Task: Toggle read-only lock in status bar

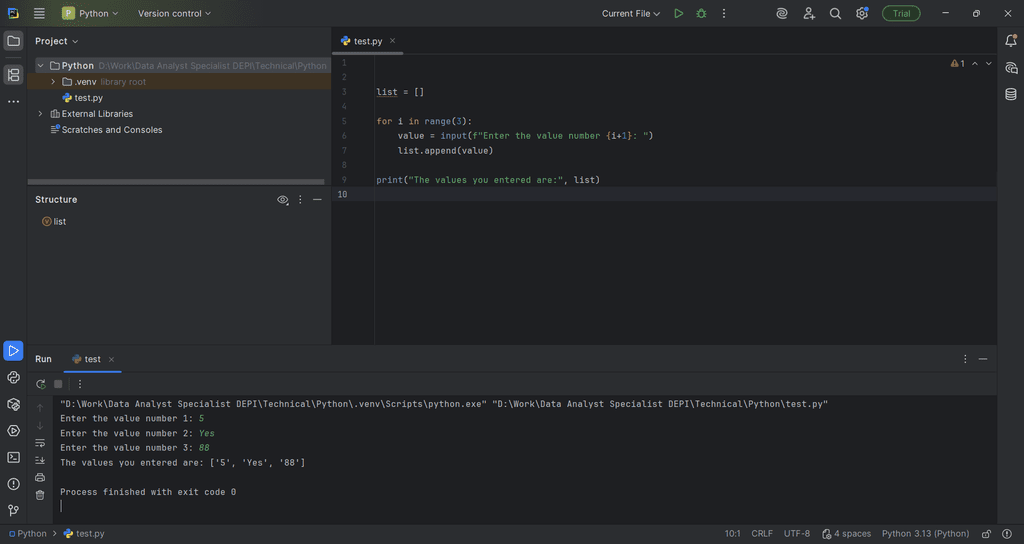Action: 985,534
